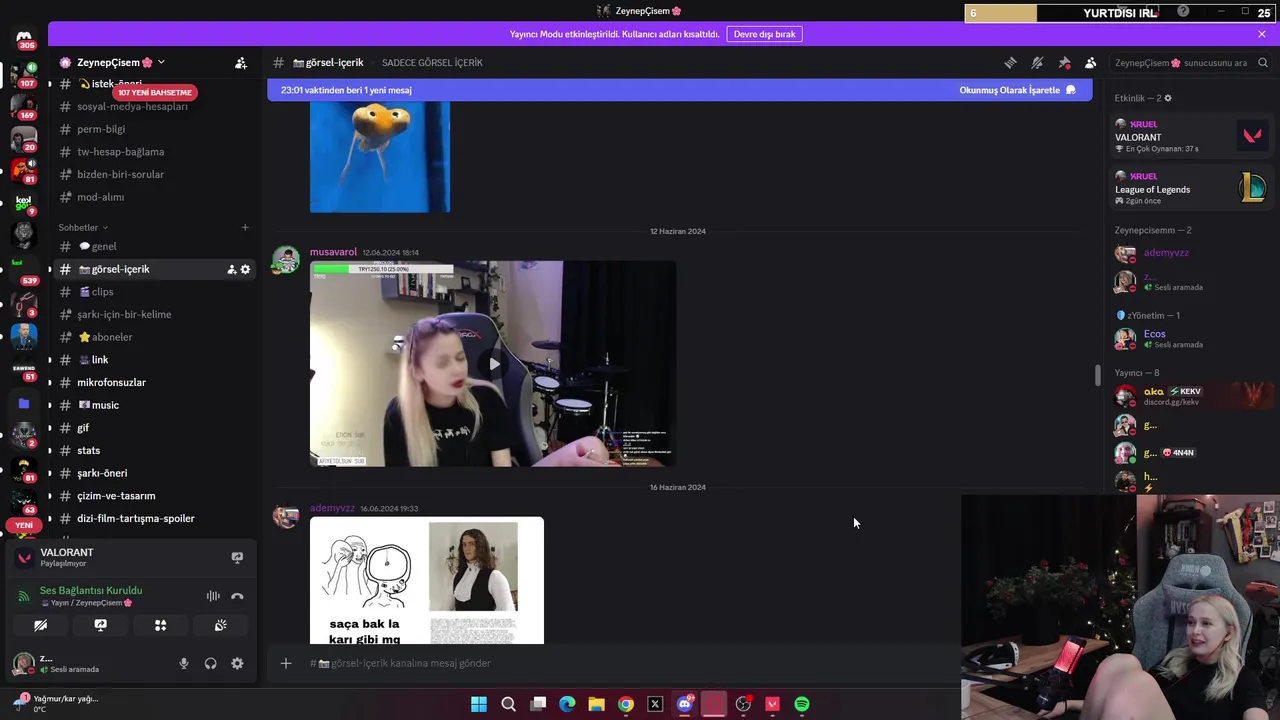
Task: Open bizden-biri-sorular channel
Action: click(x=120, y=174)
